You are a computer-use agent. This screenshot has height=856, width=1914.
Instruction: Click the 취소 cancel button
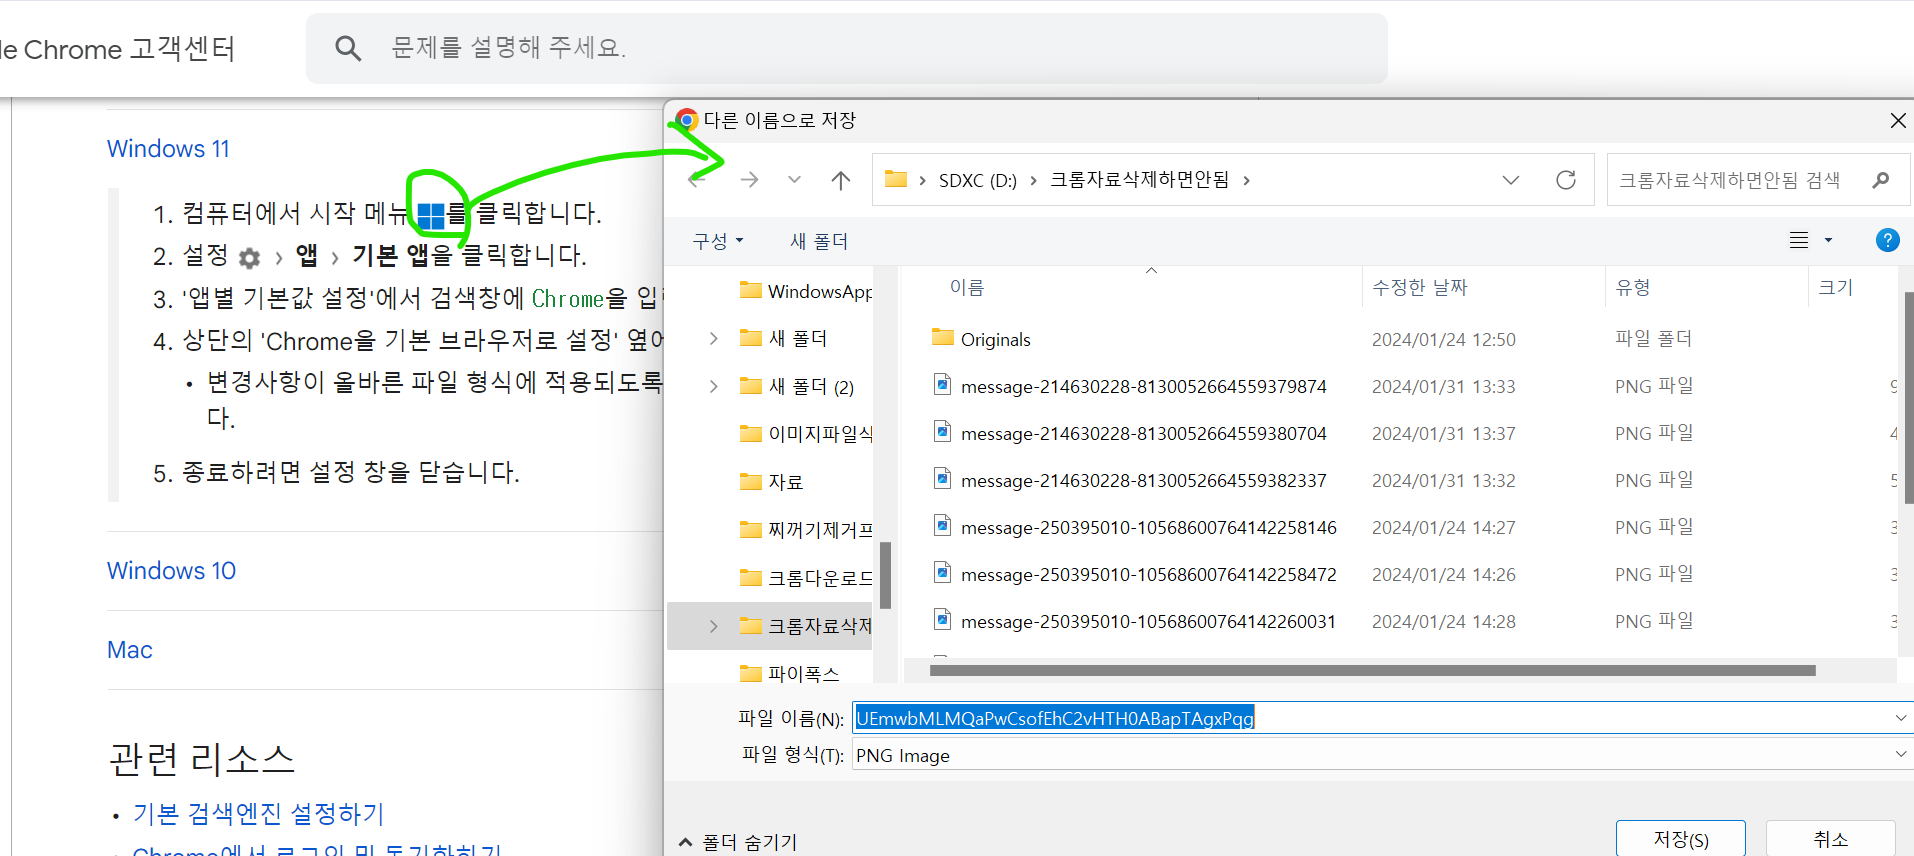pos(1830,839)
